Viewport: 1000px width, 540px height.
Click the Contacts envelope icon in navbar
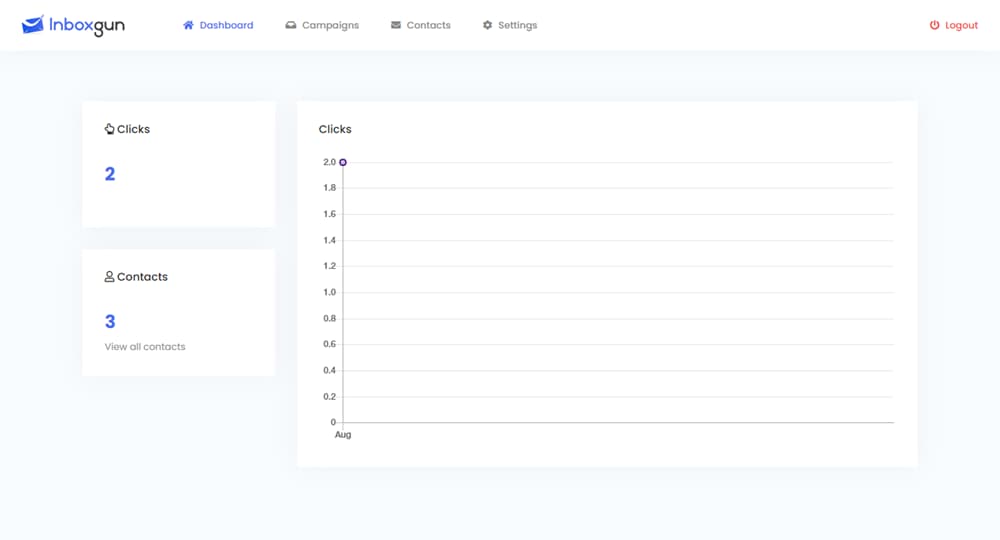[396, 25]
